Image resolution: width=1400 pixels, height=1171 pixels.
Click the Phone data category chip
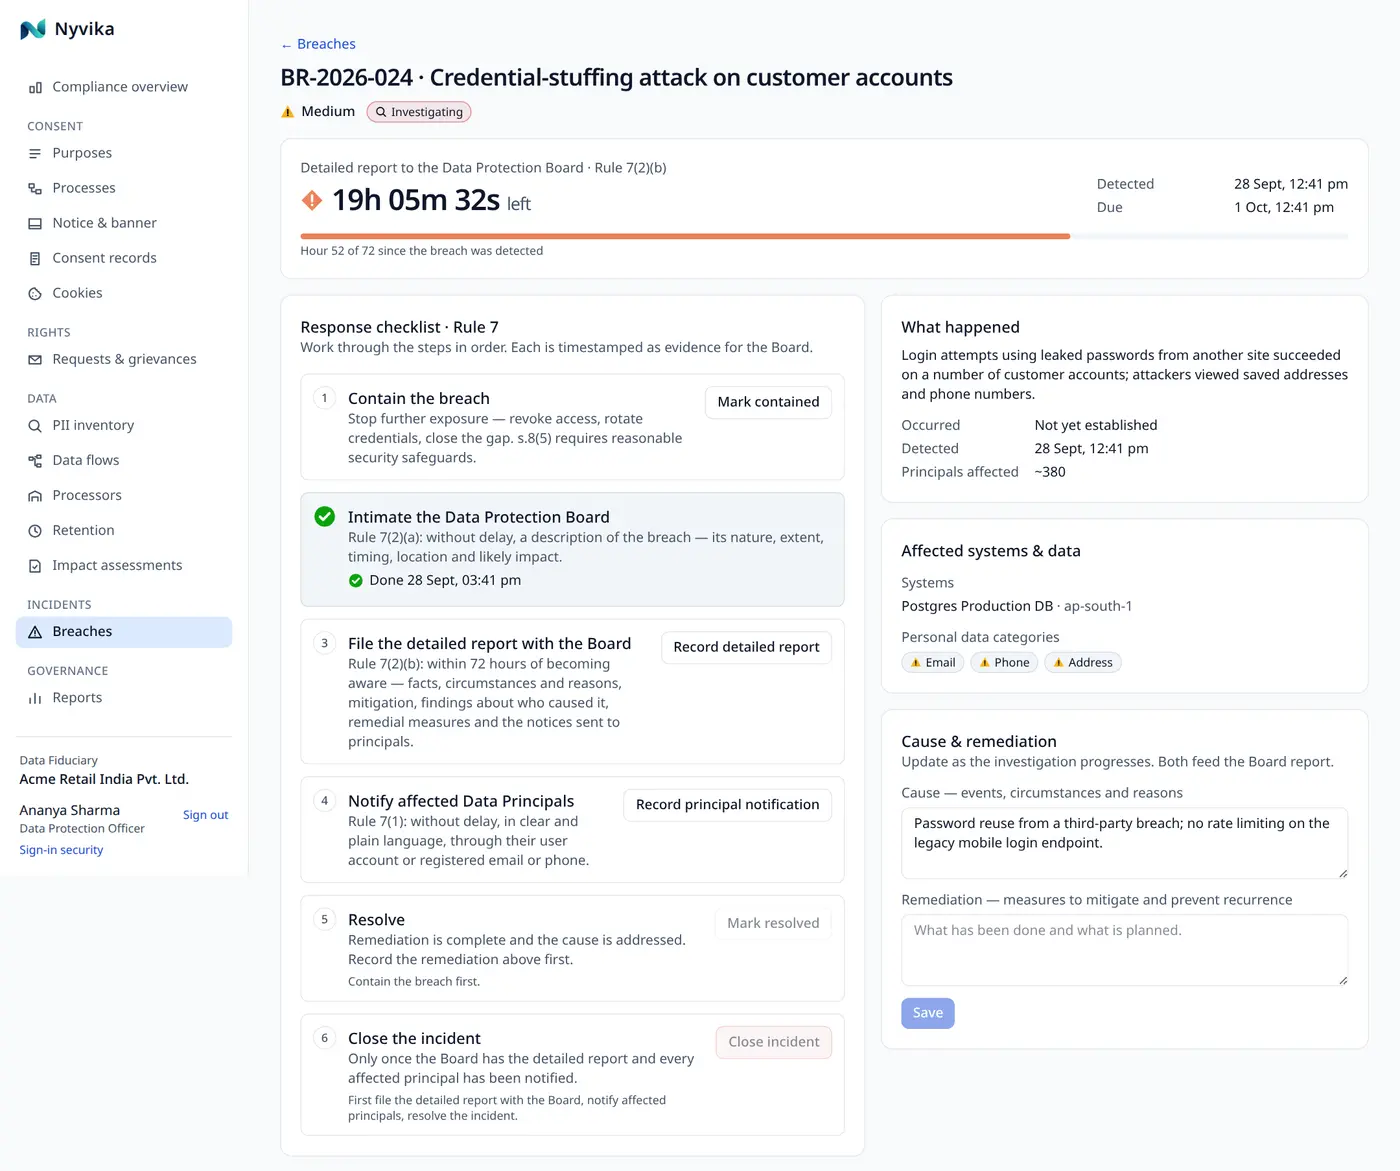pyautogui.click(x=1004, y=663)
